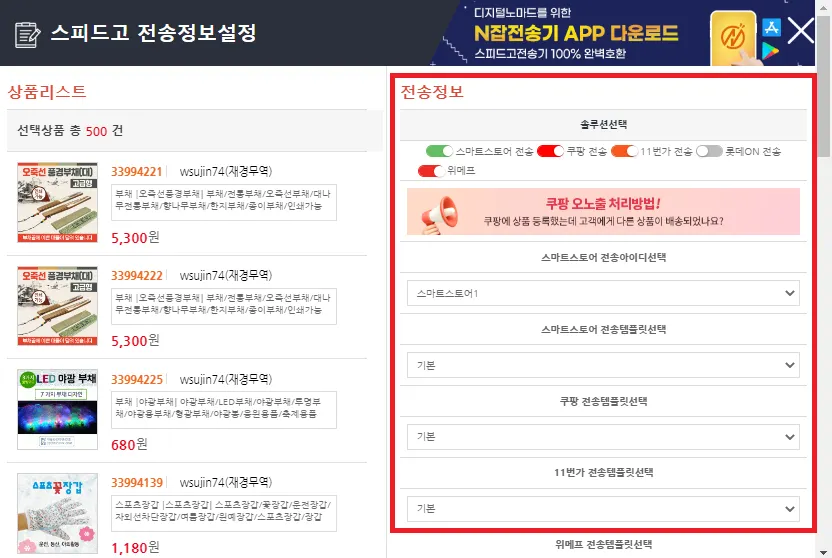Close the banner with the X icon
This screenshot has height=558, width=832.
tap(801, 30)
